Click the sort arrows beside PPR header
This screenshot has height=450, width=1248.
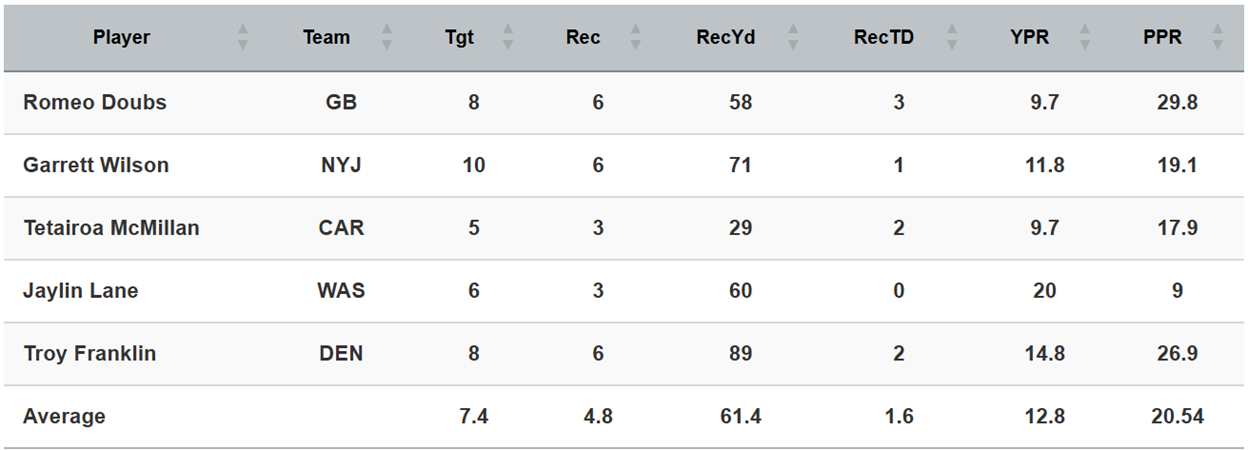pos(1217,38)
